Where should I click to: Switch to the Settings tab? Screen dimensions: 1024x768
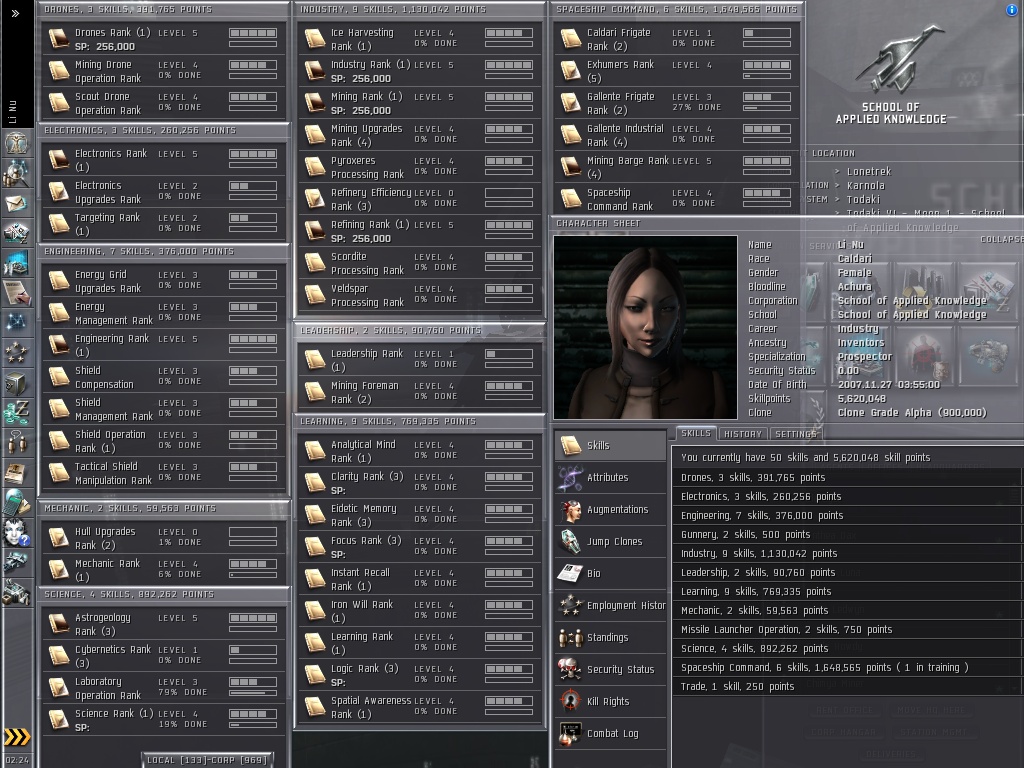pyautogui.click(x=795, y=434)
